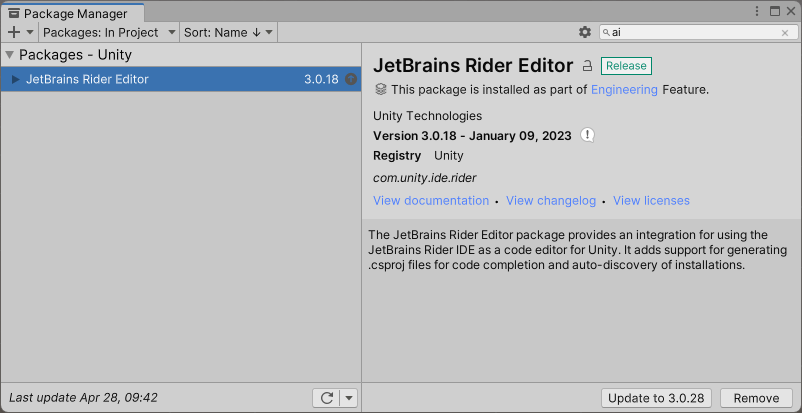The height and width of the screenshot is (413, 802).
Task: Click the add package plus icon
Action: [14, 32]
